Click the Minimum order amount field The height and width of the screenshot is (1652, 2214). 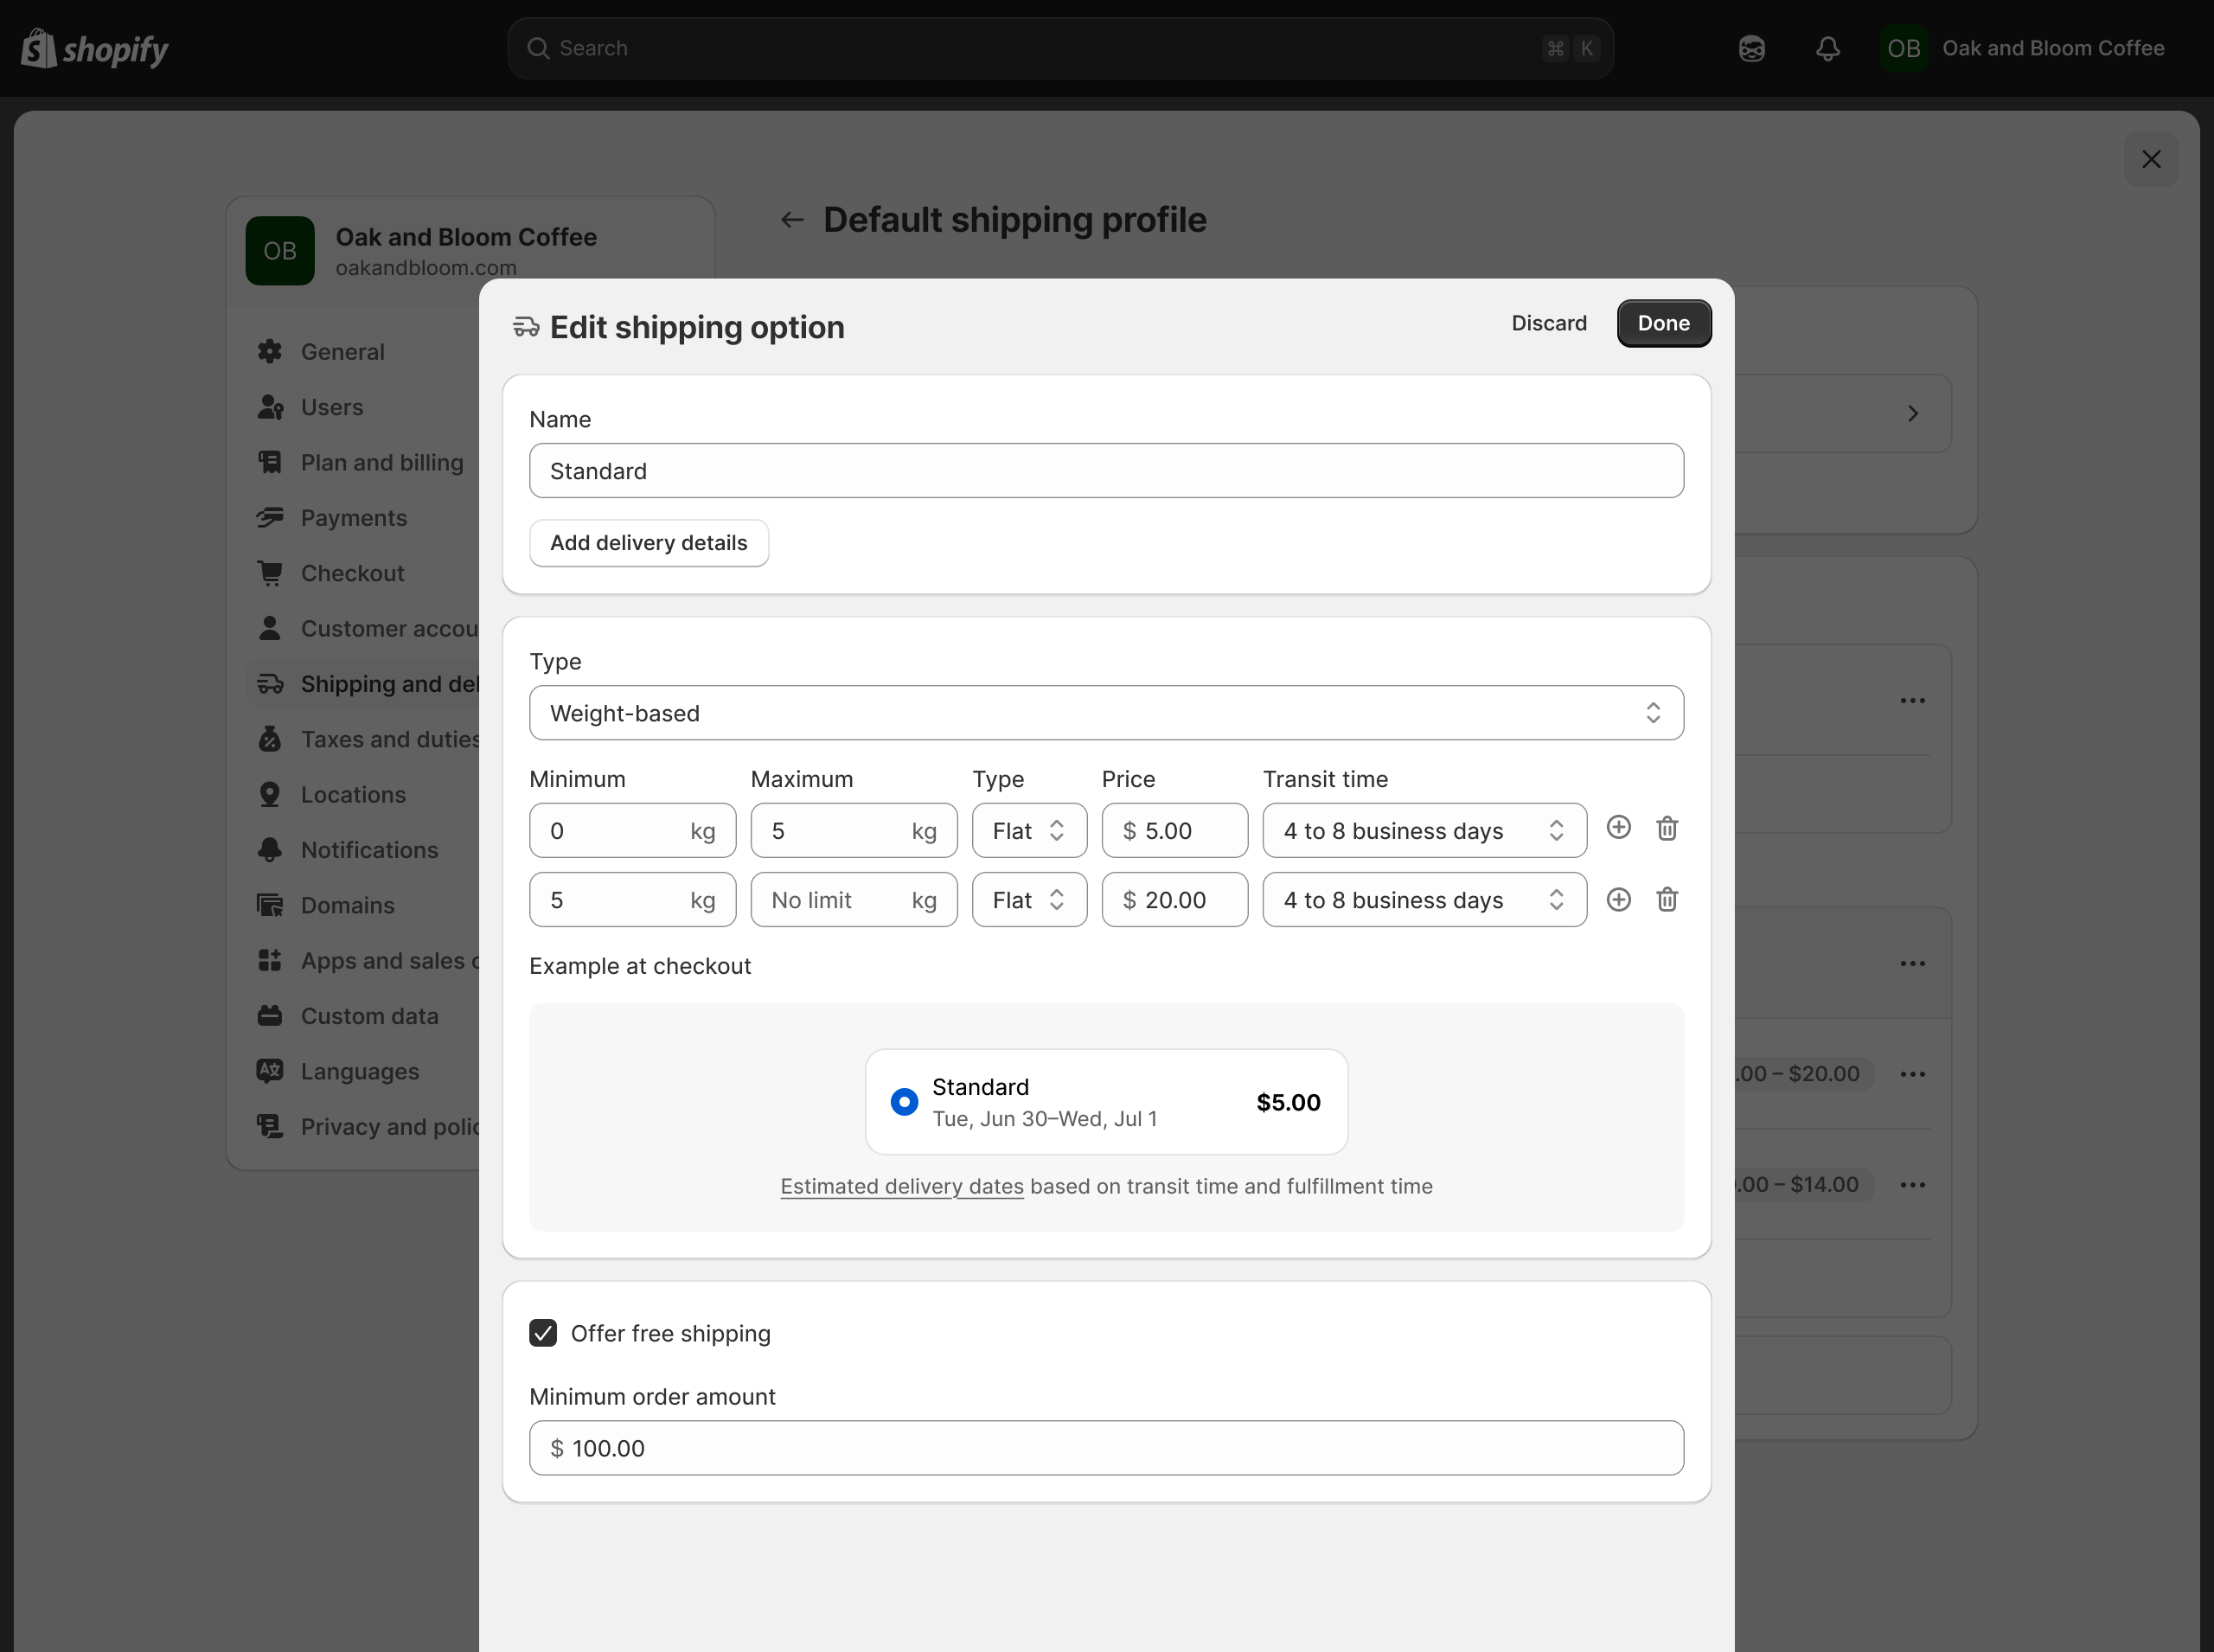coord(1106,1448)
